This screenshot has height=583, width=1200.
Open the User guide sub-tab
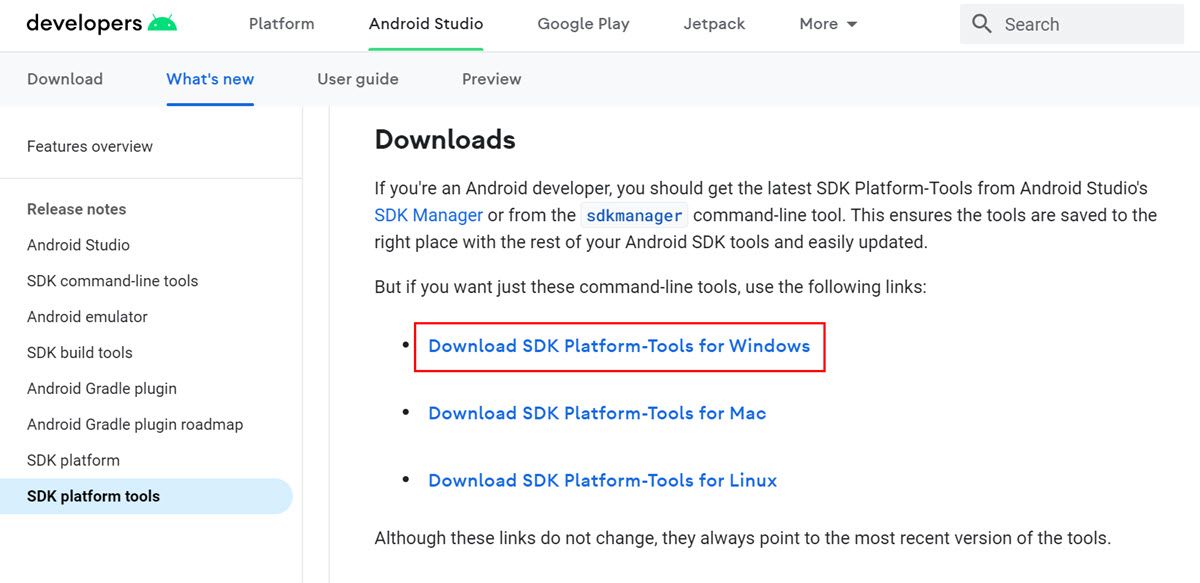tap(357, 79)
